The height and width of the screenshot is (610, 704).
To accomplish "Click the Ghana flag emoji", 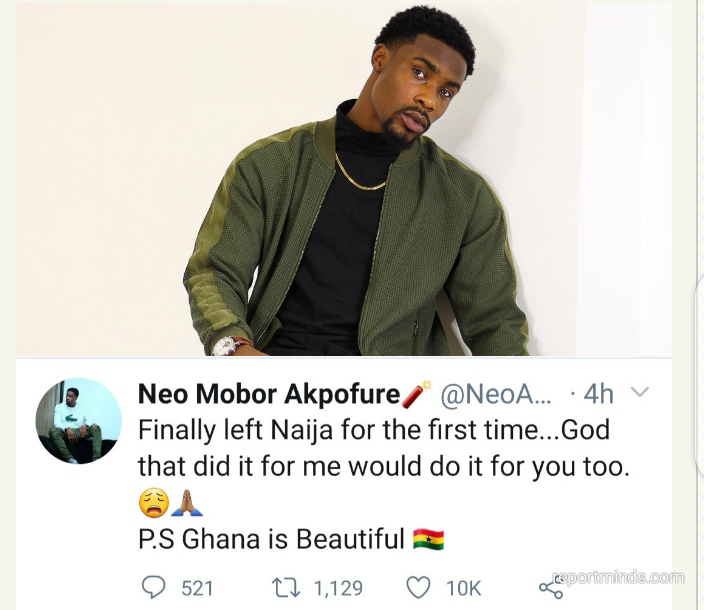I will pos(428,539).
